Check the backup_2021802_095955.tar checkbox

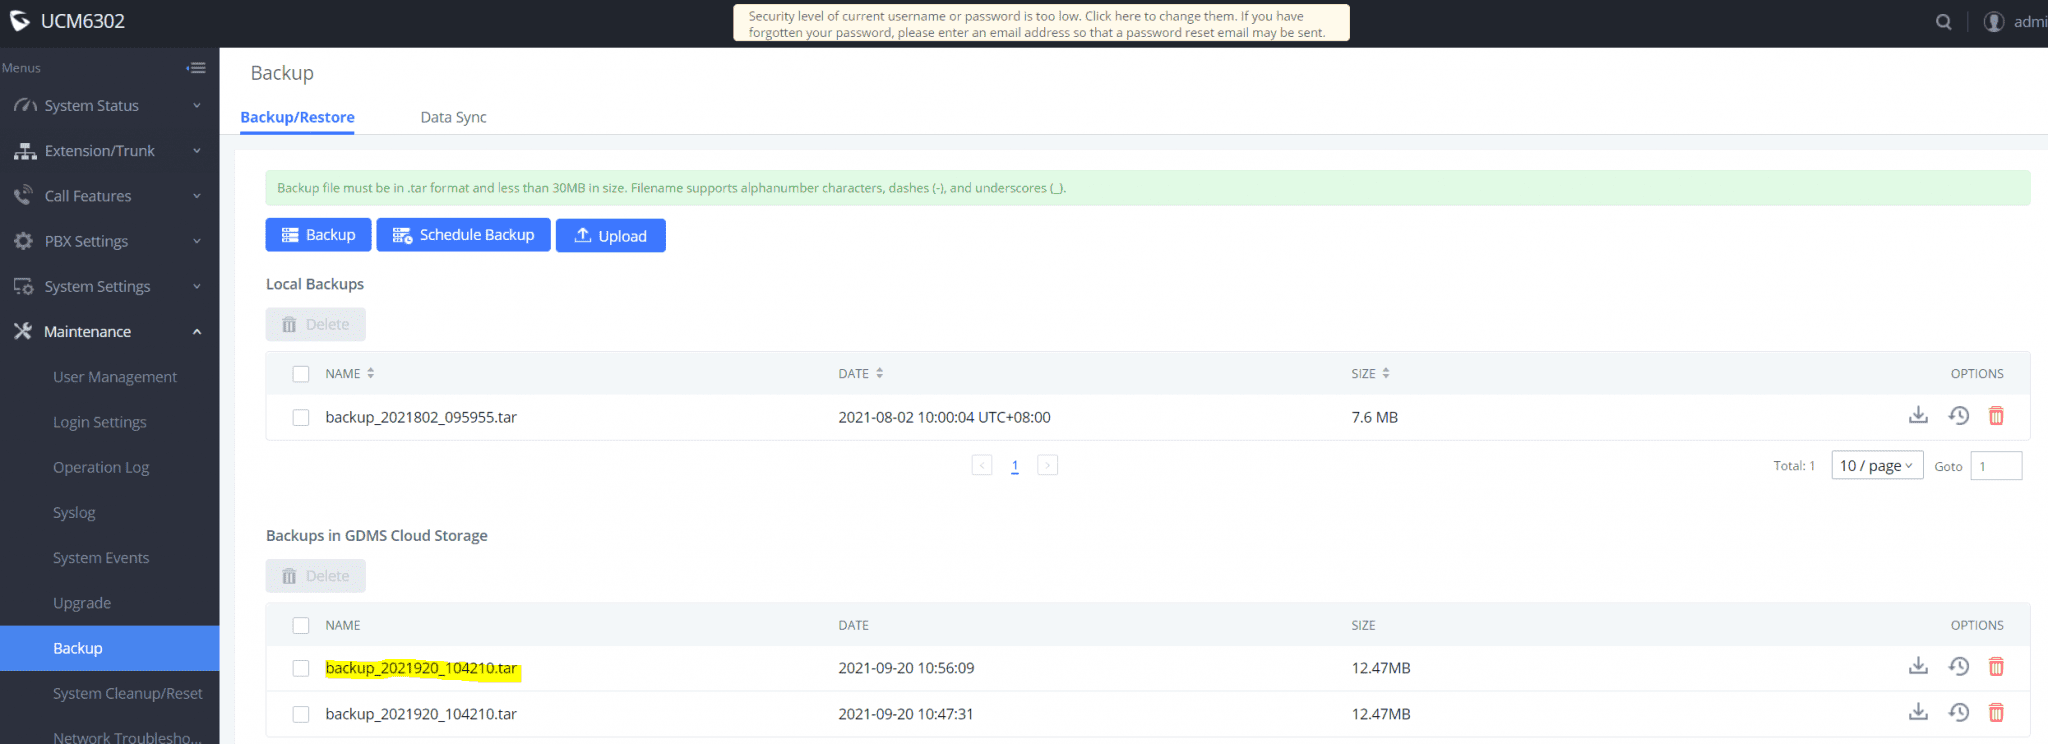tap(301, 418)
